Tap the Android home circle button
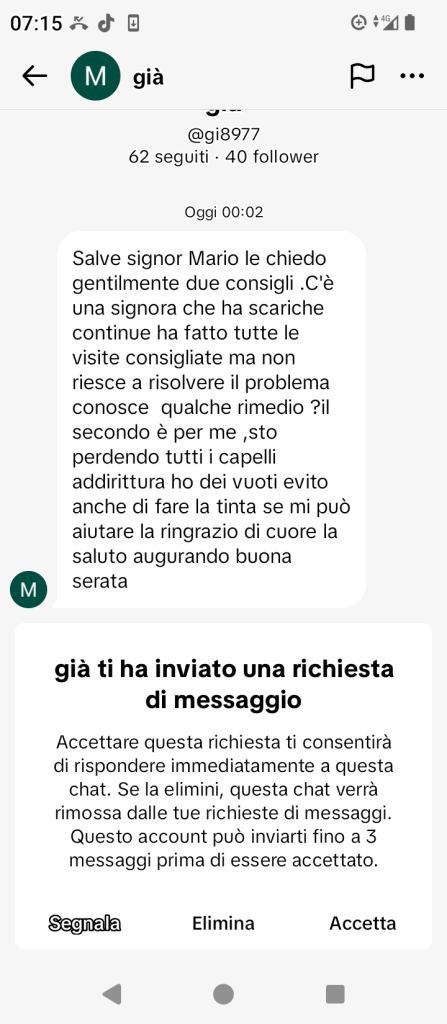The height and width of the screenshot is (1024, 447). [x=224, y=994]
